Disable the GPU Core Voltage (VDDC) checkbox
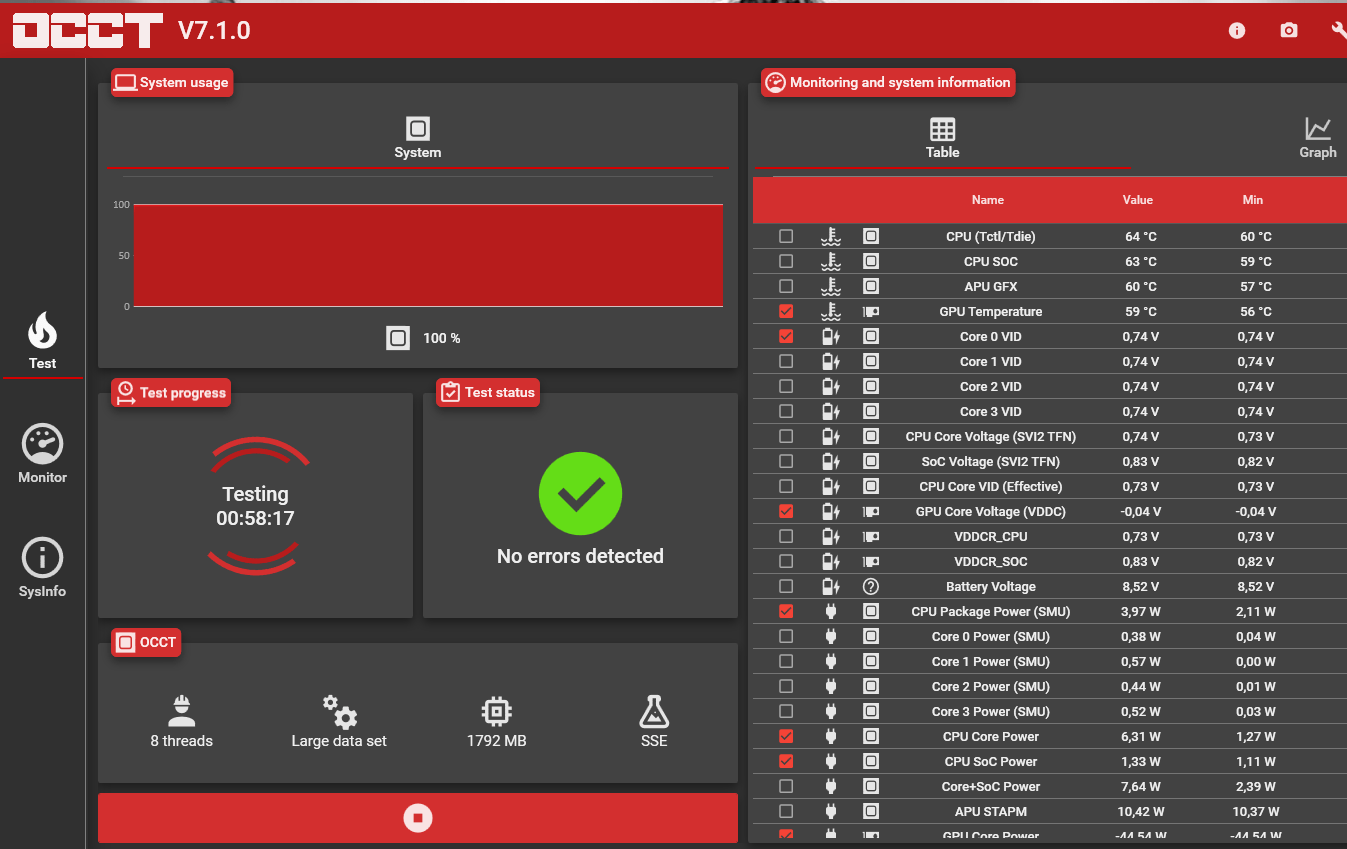The height and width of the screenshot is (849, 1347). 786,511
